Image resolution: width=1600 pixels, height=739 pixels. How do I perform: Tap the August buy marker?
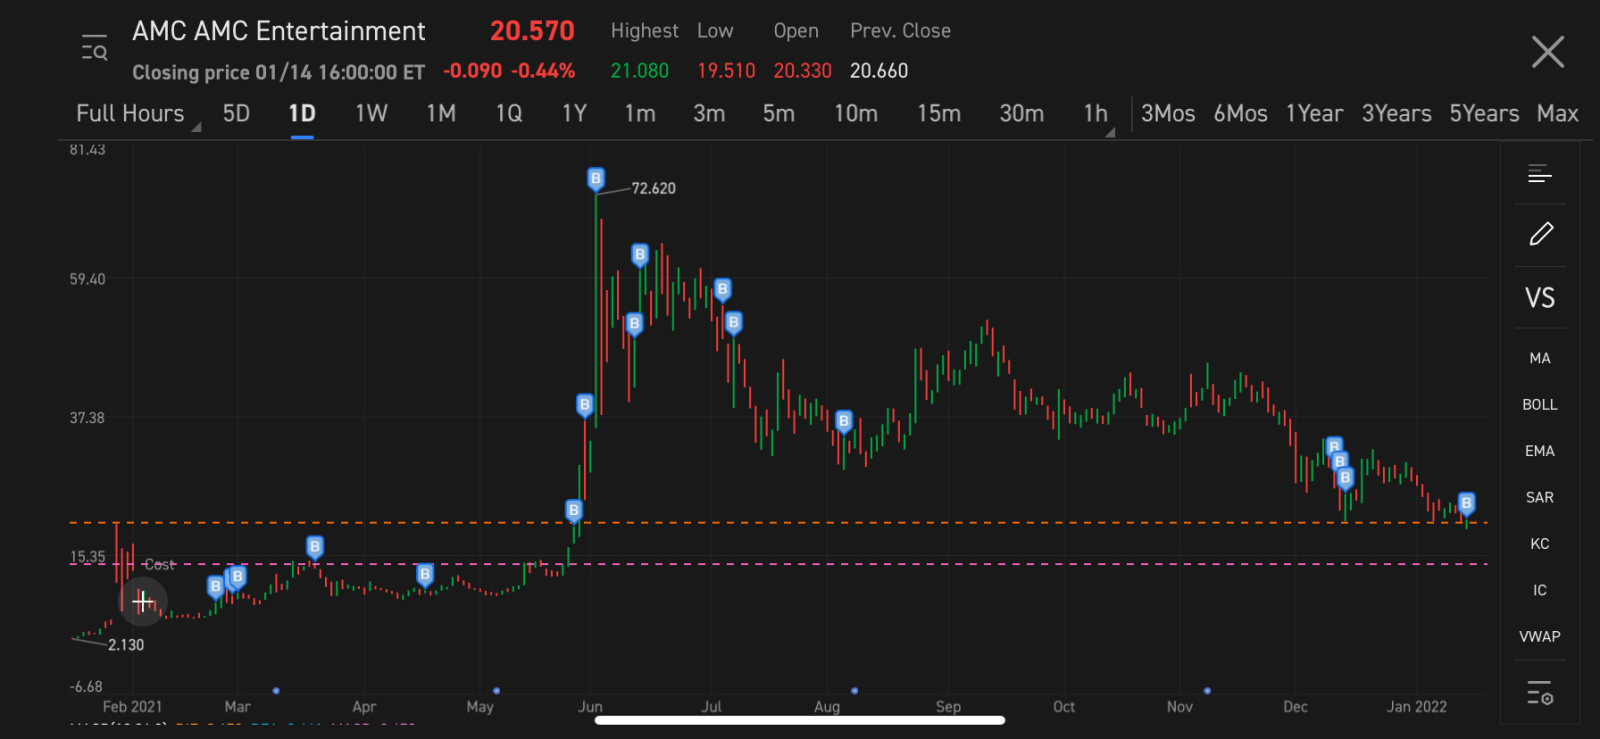pyautogui.click(x=844, y=421)
